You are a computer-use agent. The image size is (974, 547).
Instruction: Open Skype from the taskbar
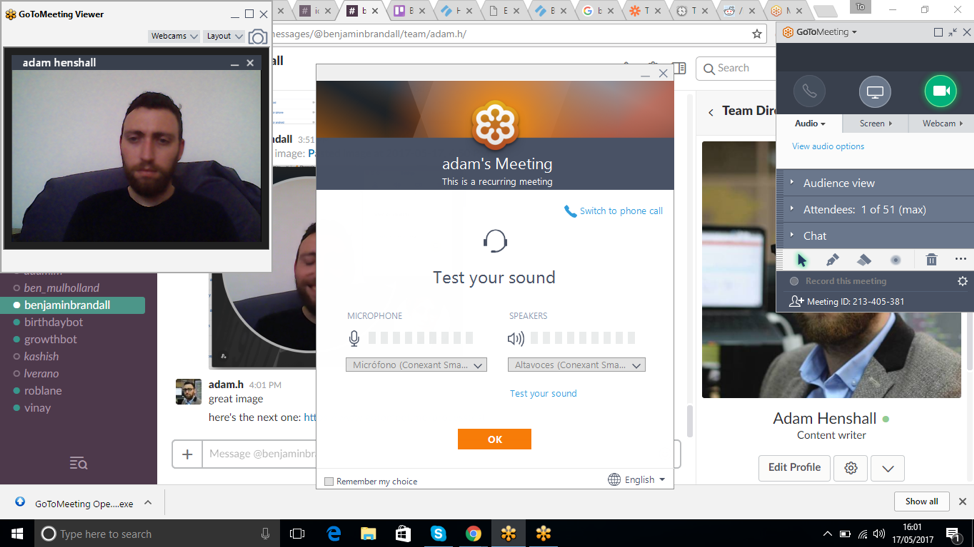tap(439, 533)
